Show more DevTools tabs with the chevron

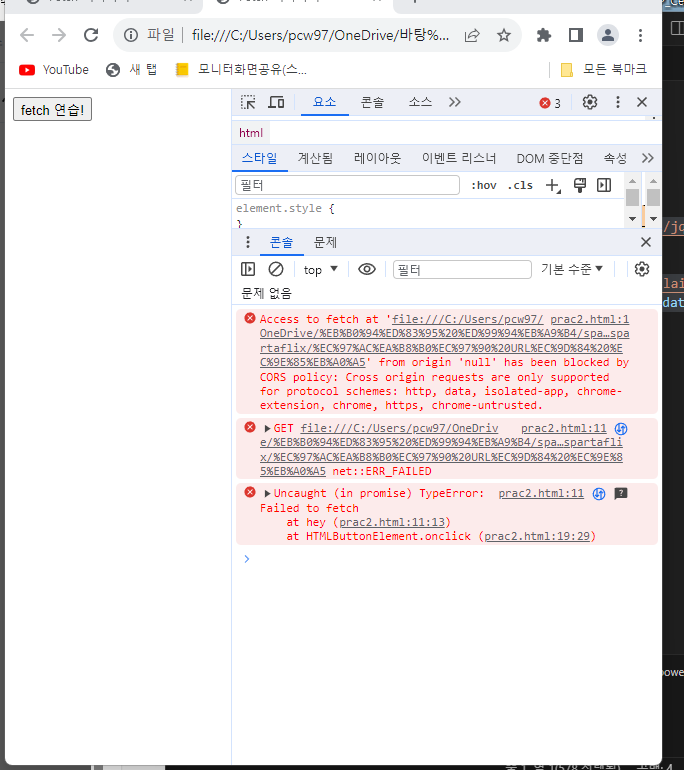(x=455, y=102)
